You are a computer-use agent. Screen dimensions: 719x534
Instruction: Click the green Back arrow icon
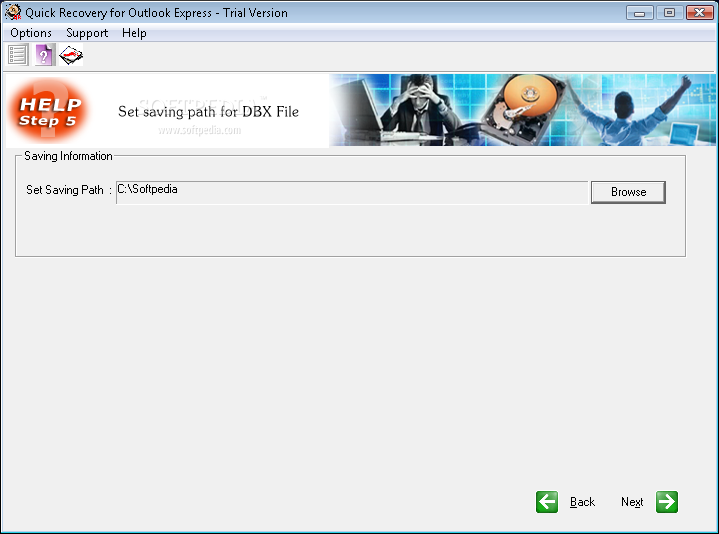coord(547,502)
